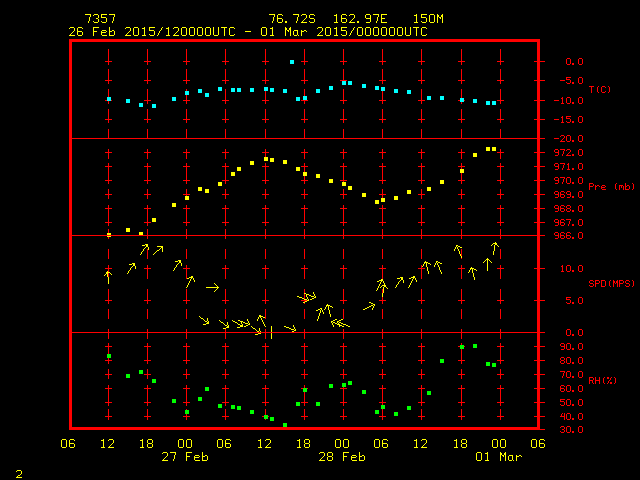Click the 40.0 humidity tick value
The width and height of the screenshot is (640, 480).
coord(571,417)
